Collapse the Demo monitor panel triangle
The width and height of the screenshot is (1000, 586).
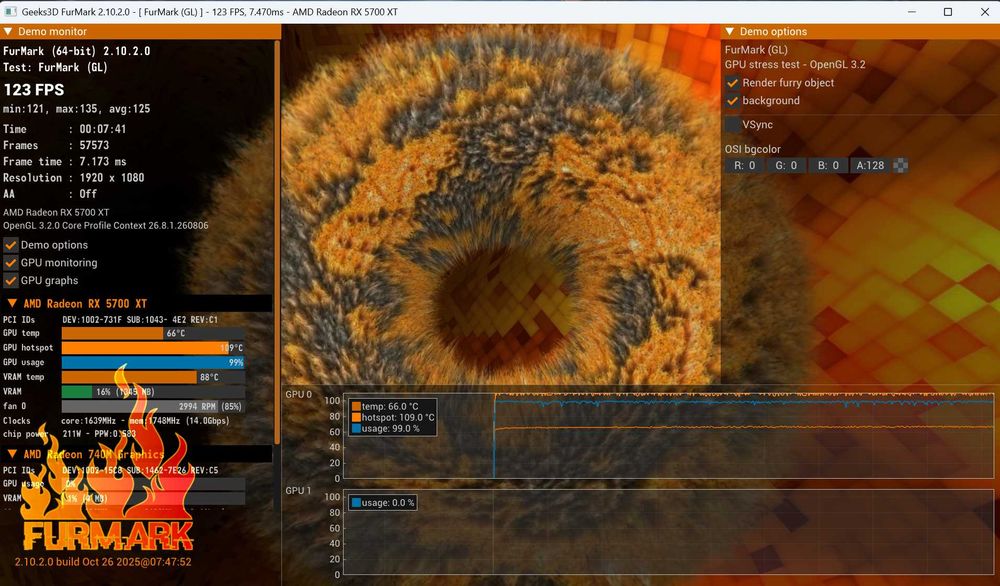point(8,31)
